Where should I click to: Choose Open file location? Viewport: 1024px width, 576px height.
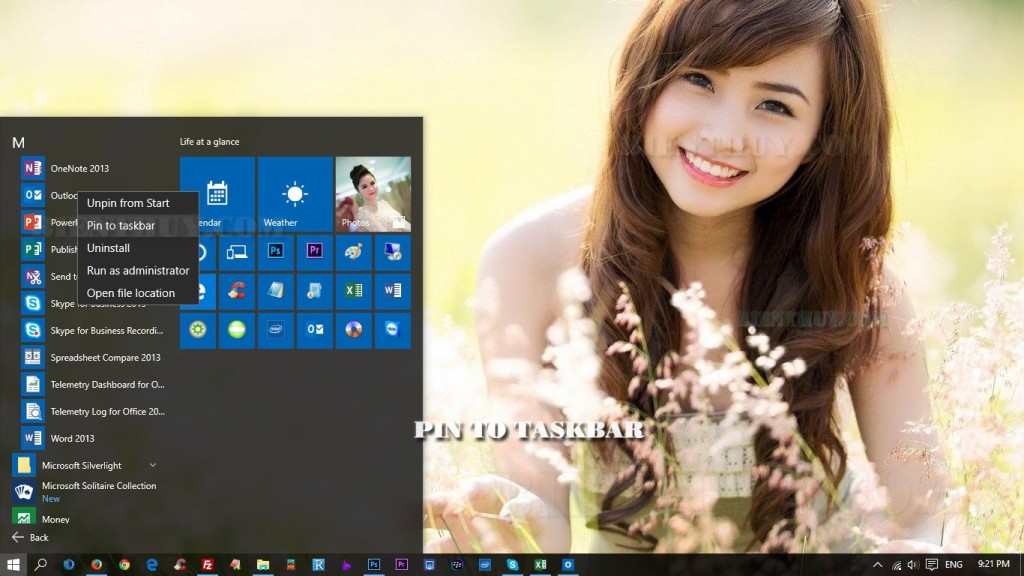click(x=138, y=293)
